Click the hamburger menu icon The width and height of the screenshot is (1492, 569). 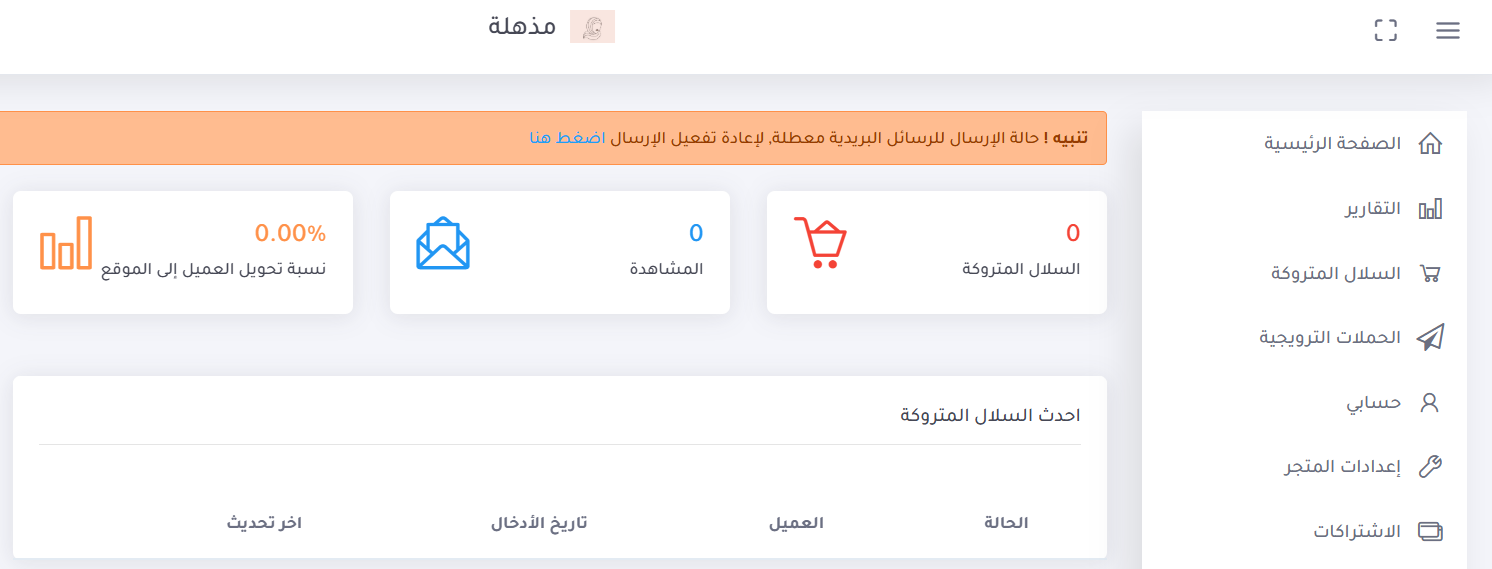click(1447, 31)
